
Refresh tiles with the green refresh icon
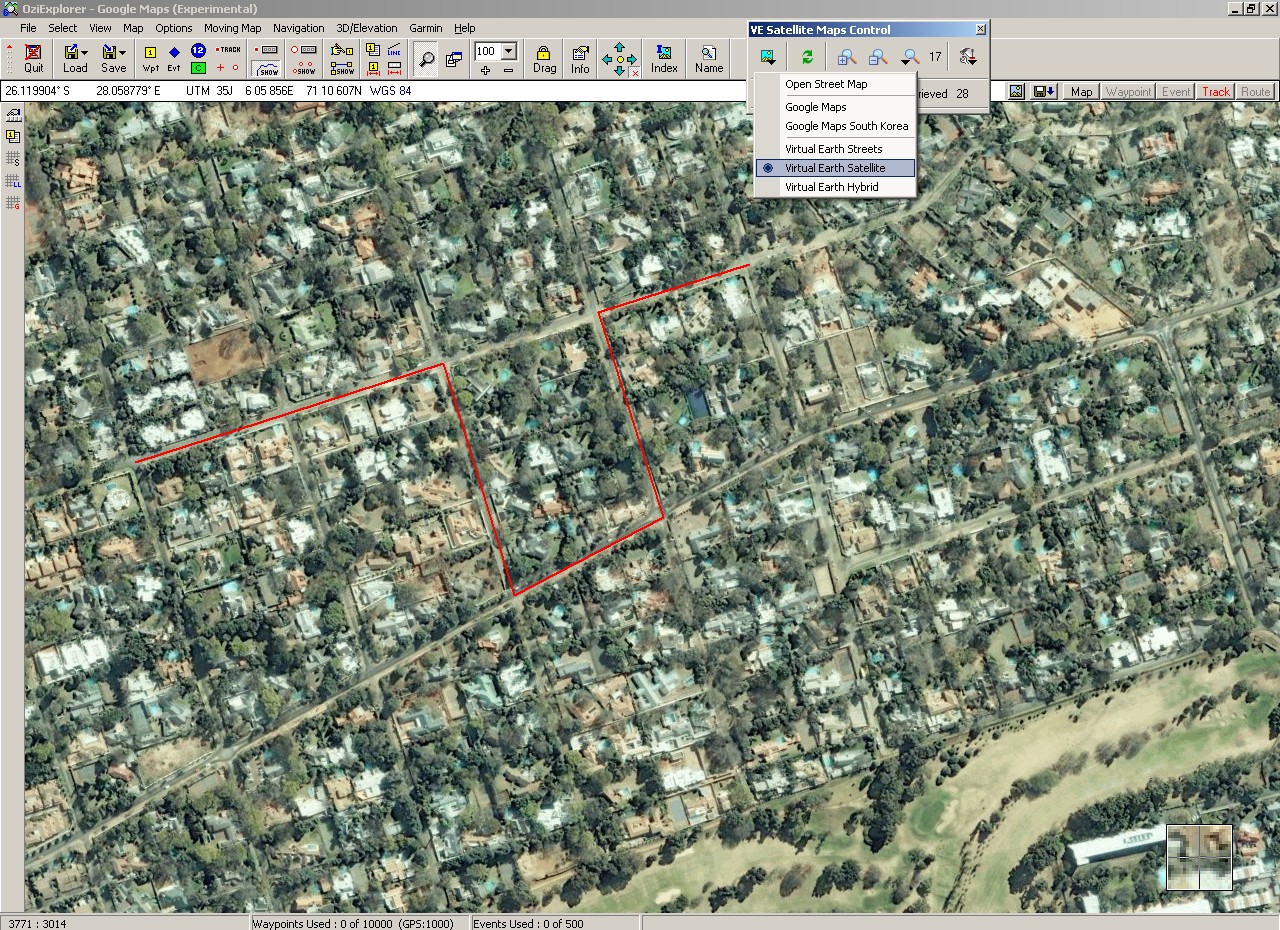808,57
